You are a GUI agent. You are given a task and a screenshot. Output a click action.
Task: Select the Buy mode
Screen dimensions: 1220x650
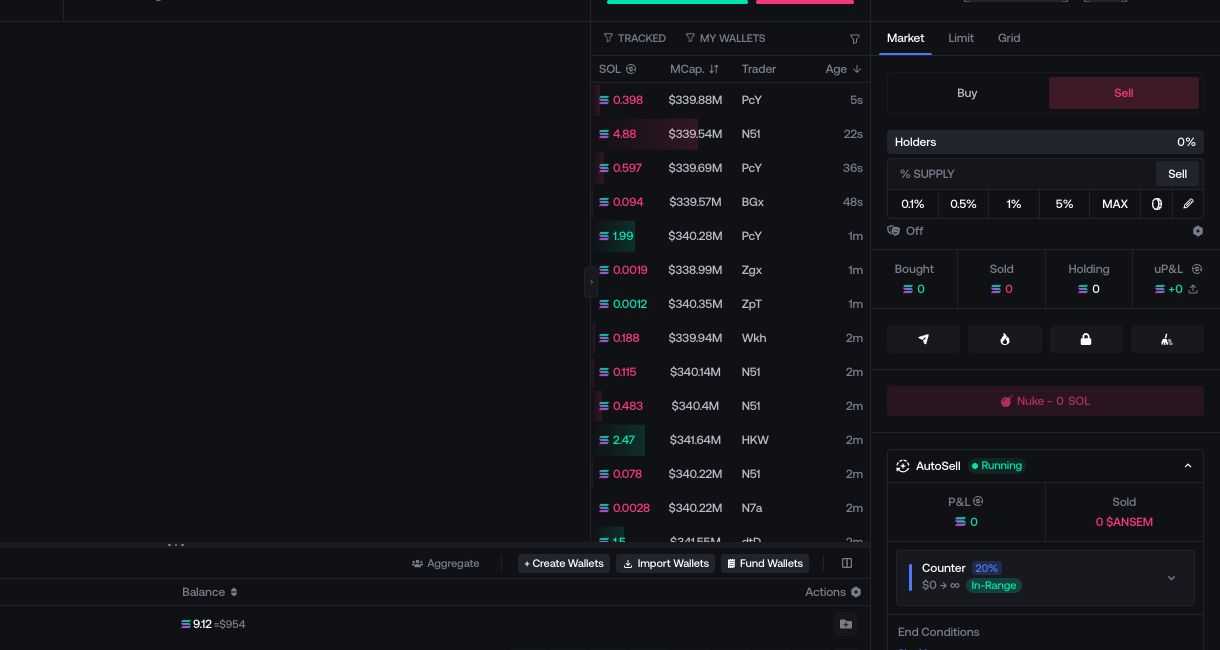click(967, 93)
